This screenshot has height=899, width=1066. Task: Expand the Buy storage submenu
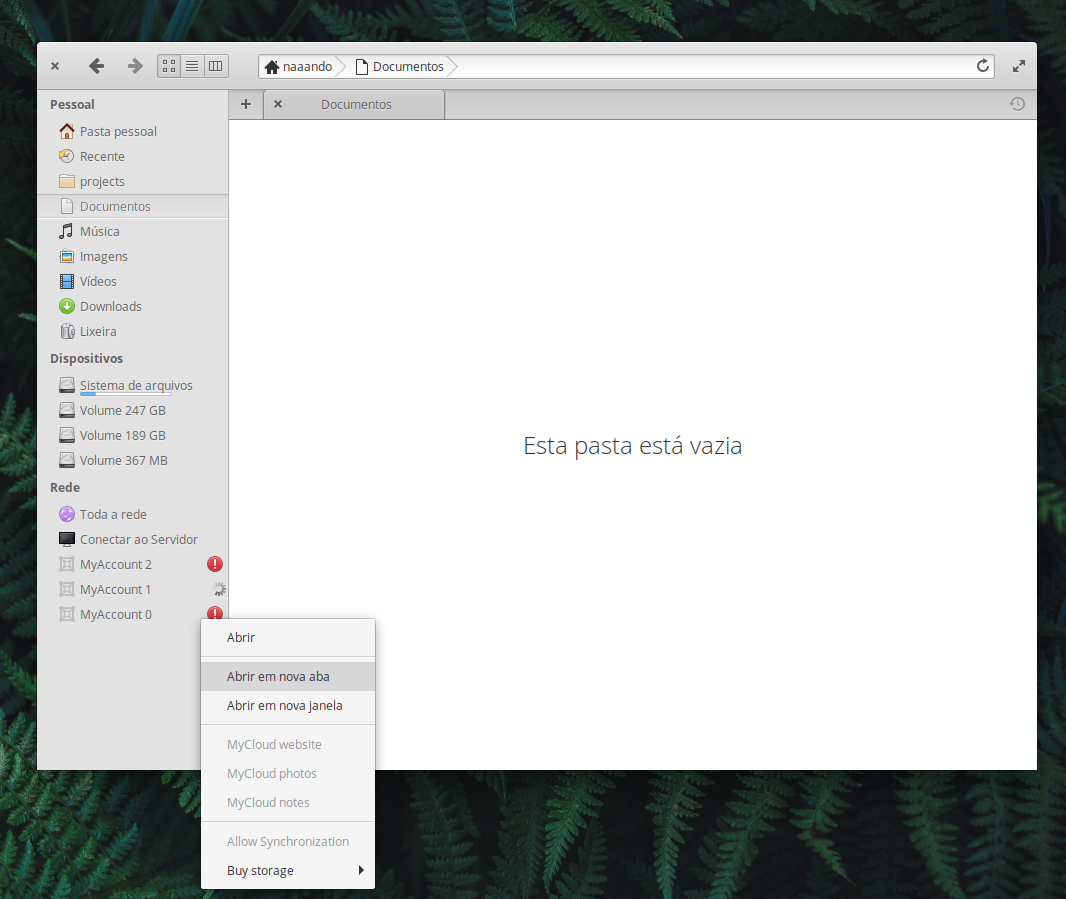[288, 871]
